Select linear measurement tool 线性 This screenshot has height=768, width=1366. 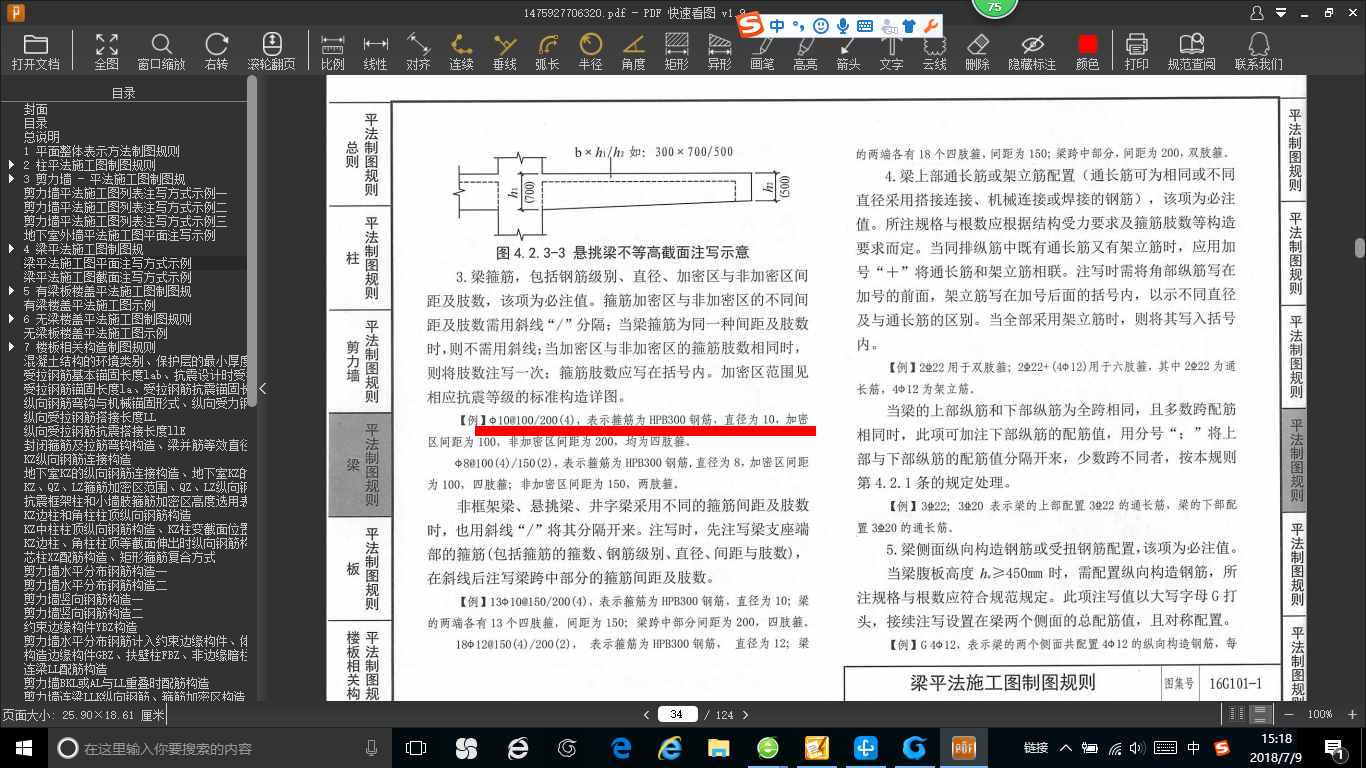[375, 52]
